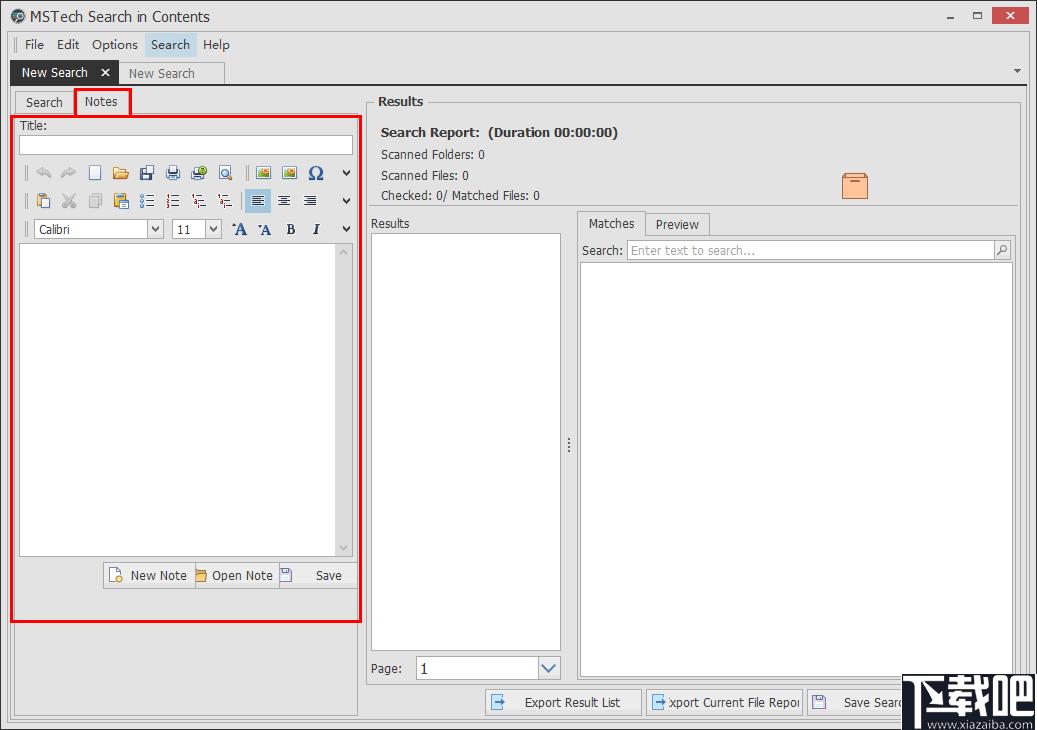The width and height of the screenshot is (1037, 730).
Task: Click the first Insert Picture icon
Action: 263,173
